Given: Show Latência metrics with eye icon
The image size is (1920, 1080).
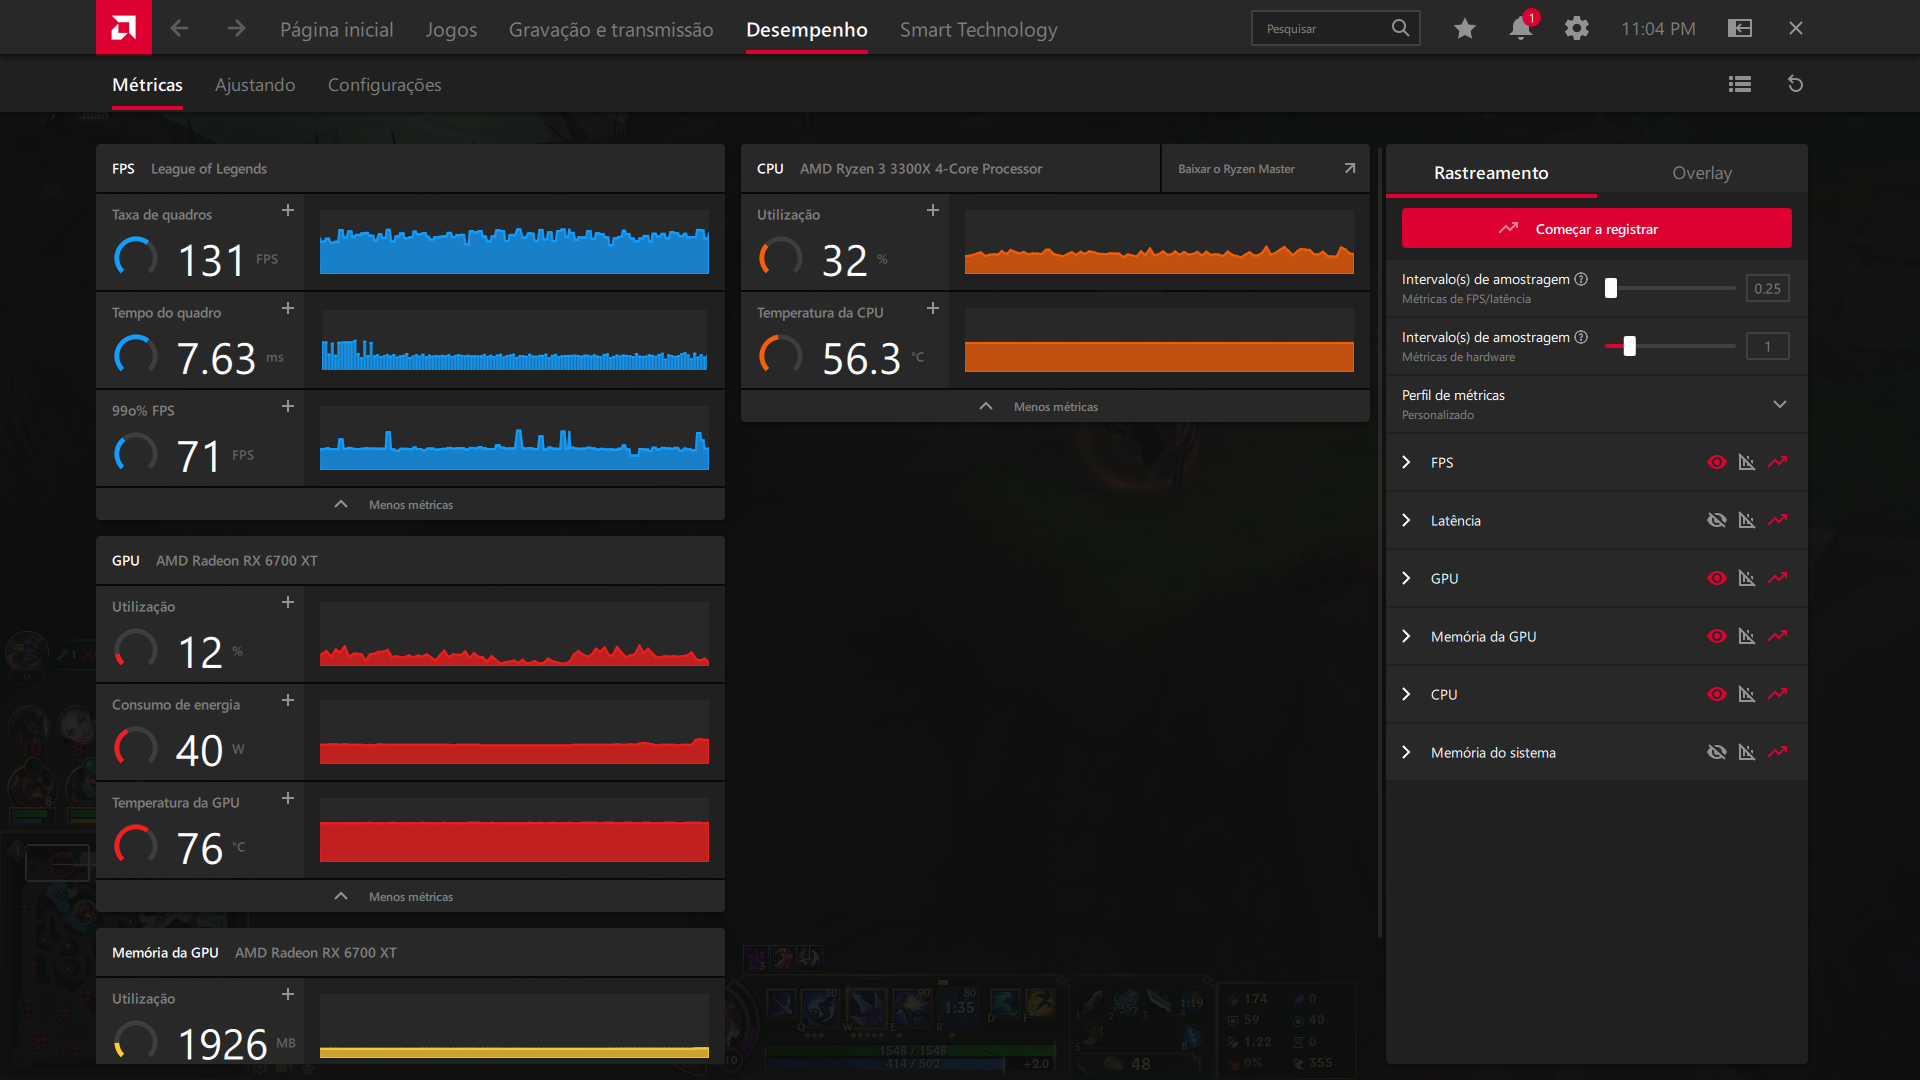Looking at the screenshot, I should click(x=1717, y=520).
